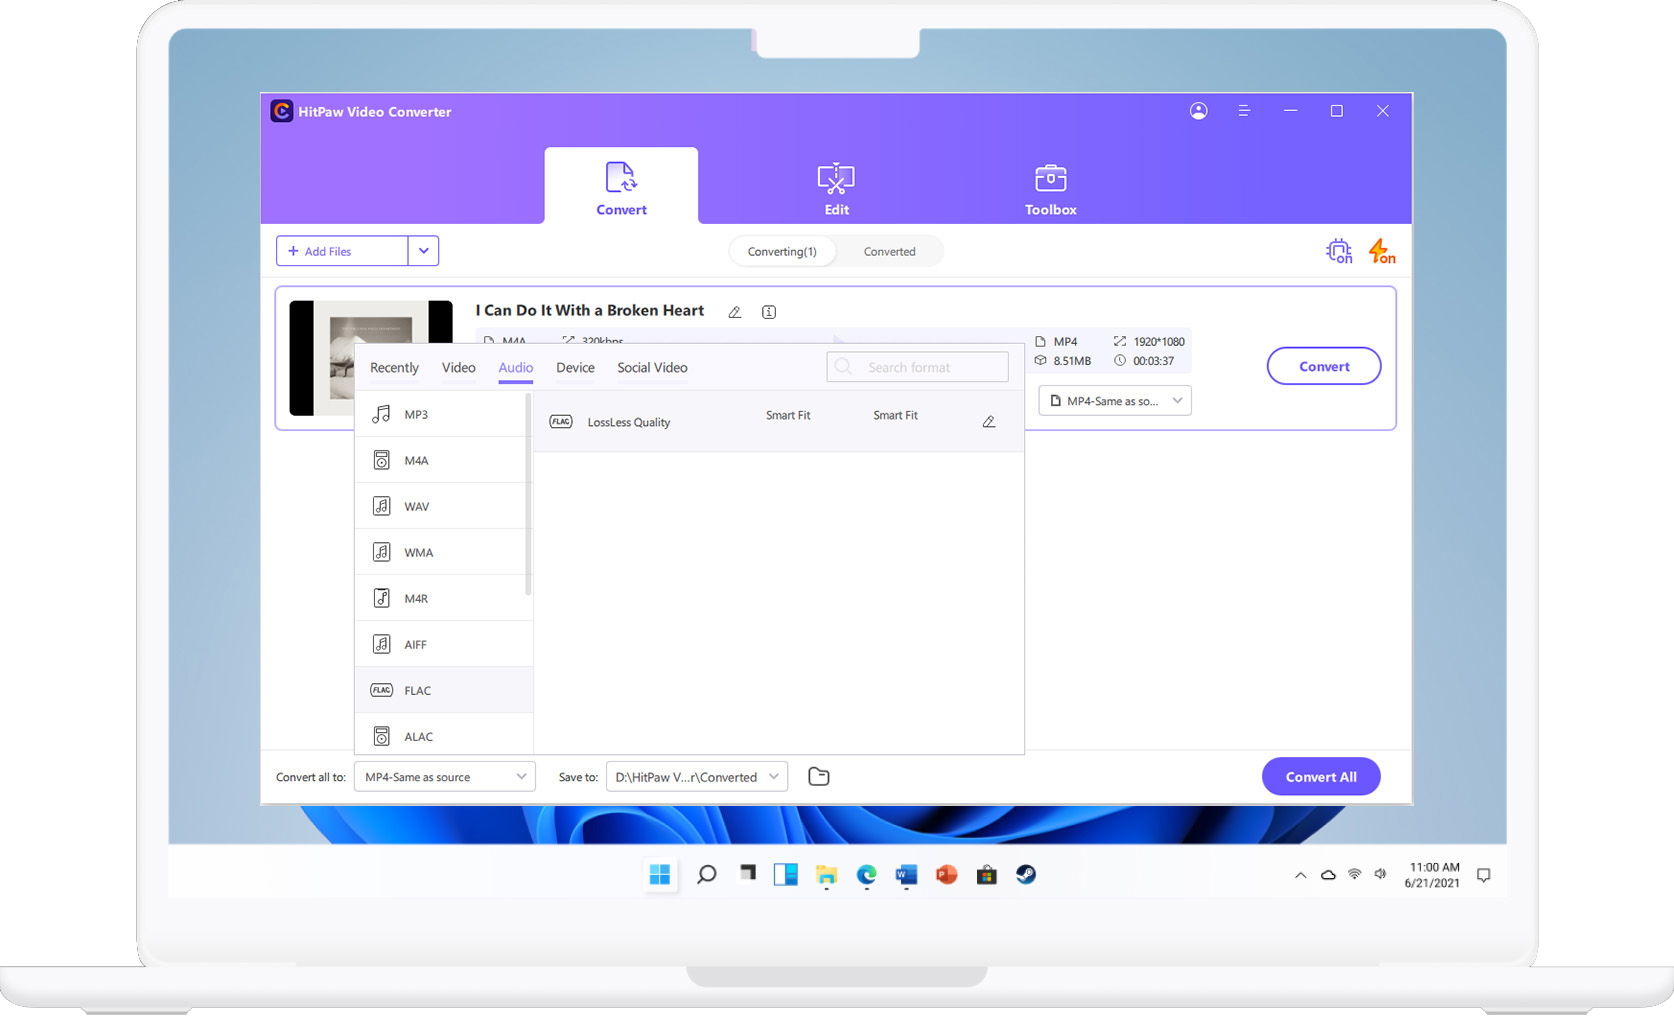The height and width of the screenshot is (1016, 1674).
Task: Open the Toolbox tab
Action: 1050,189
